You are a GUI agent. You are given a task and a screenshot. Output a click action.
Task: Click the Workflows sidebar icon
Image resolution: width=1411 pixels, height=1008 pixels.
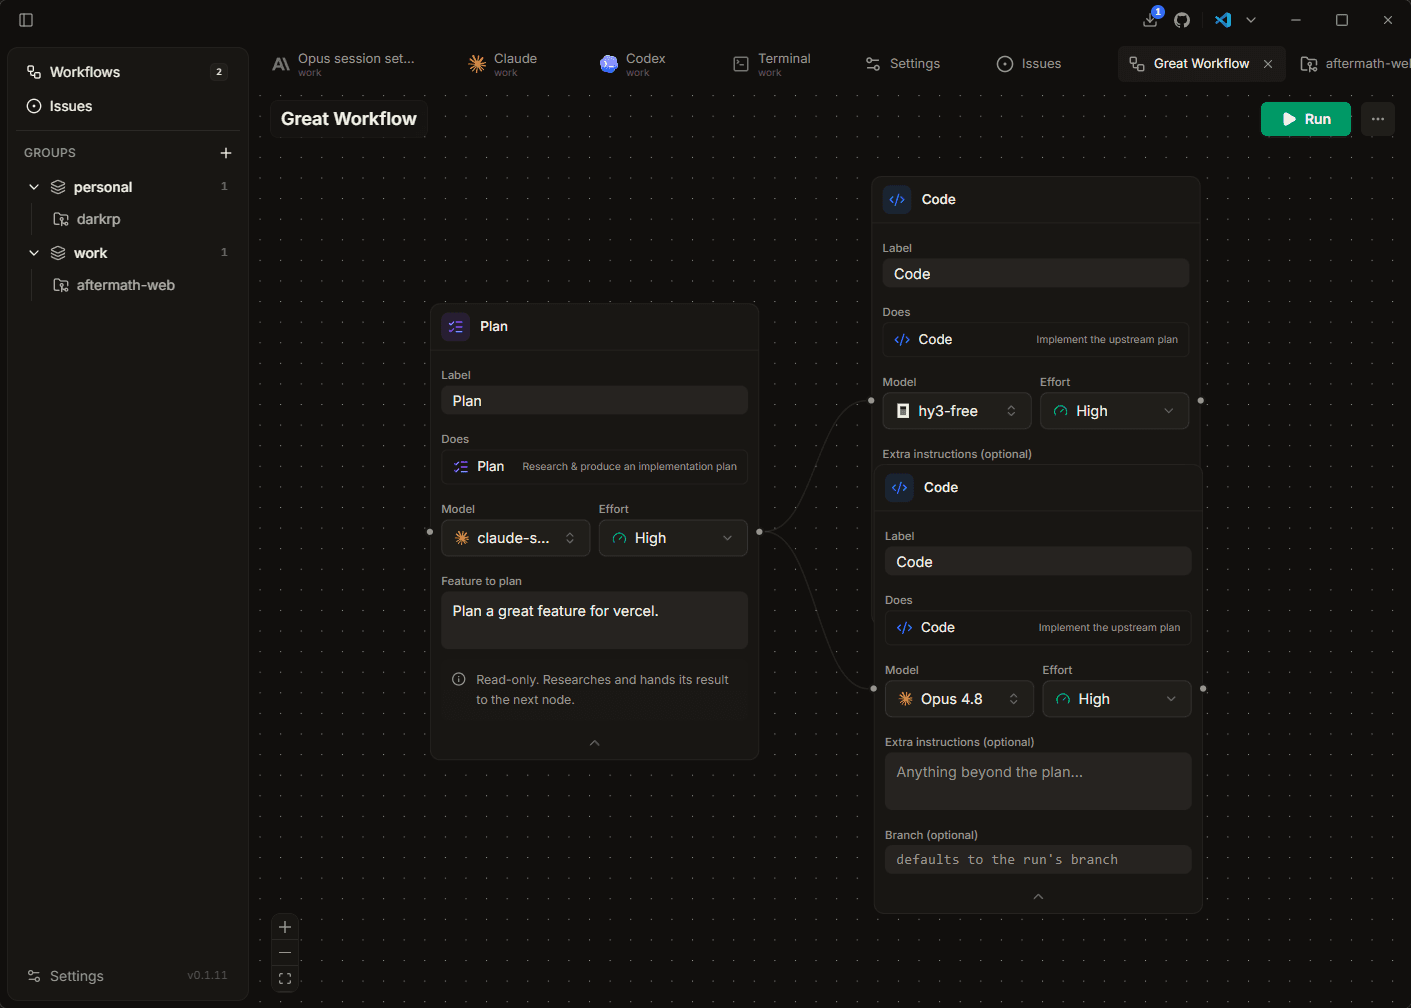[x=34, y=72]
